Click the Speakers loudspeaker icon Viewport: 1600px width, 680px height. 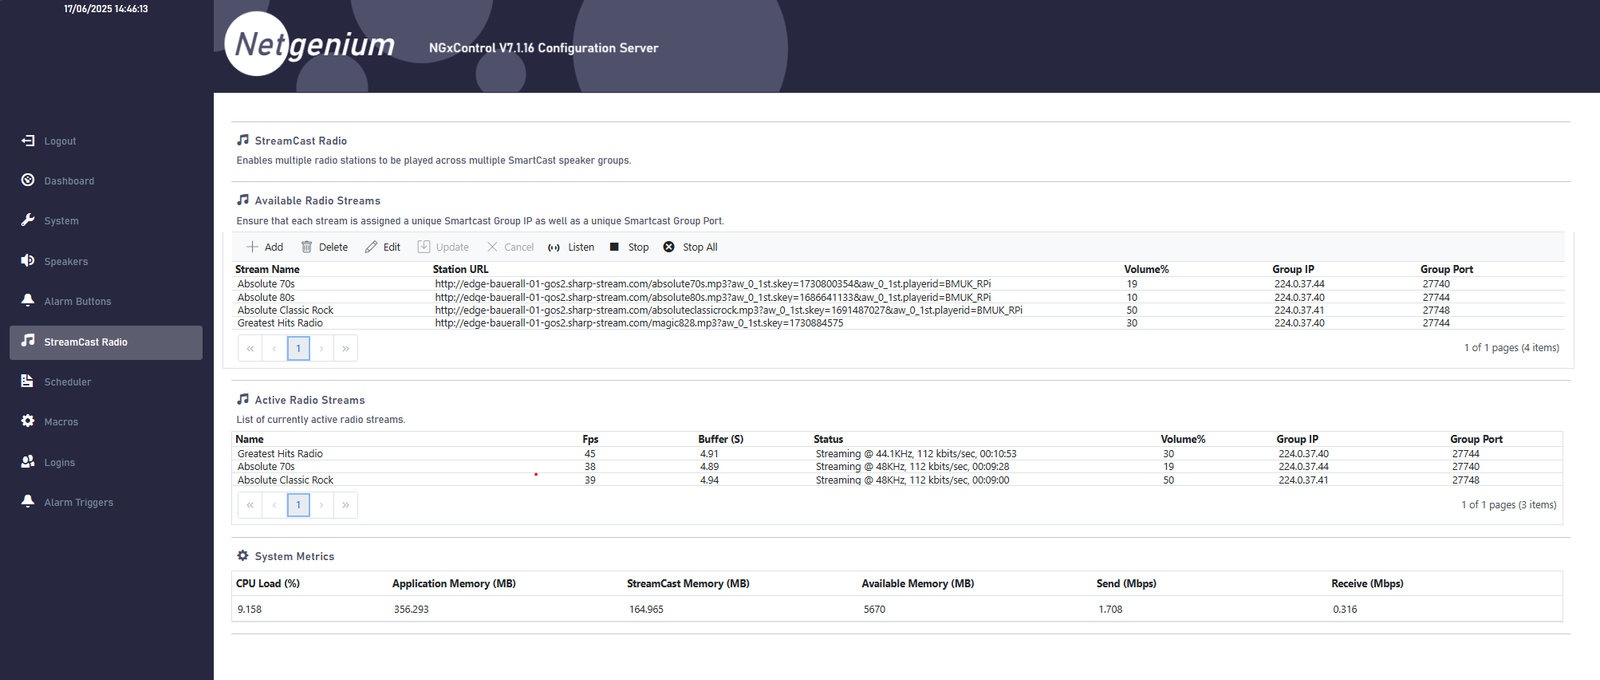[28, 260]
